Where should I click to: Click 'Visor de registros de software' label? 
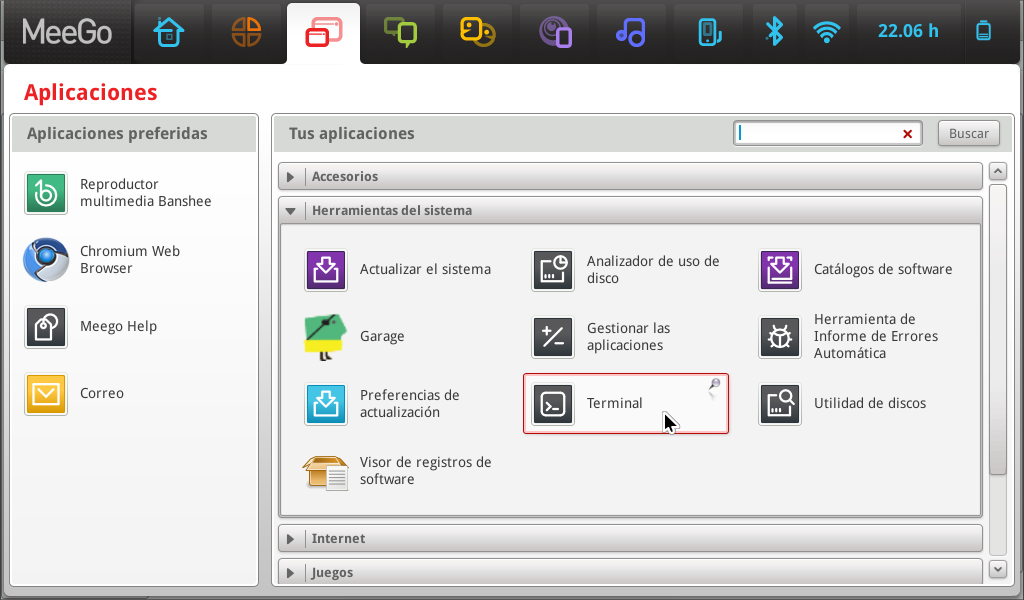pos(425,471)
